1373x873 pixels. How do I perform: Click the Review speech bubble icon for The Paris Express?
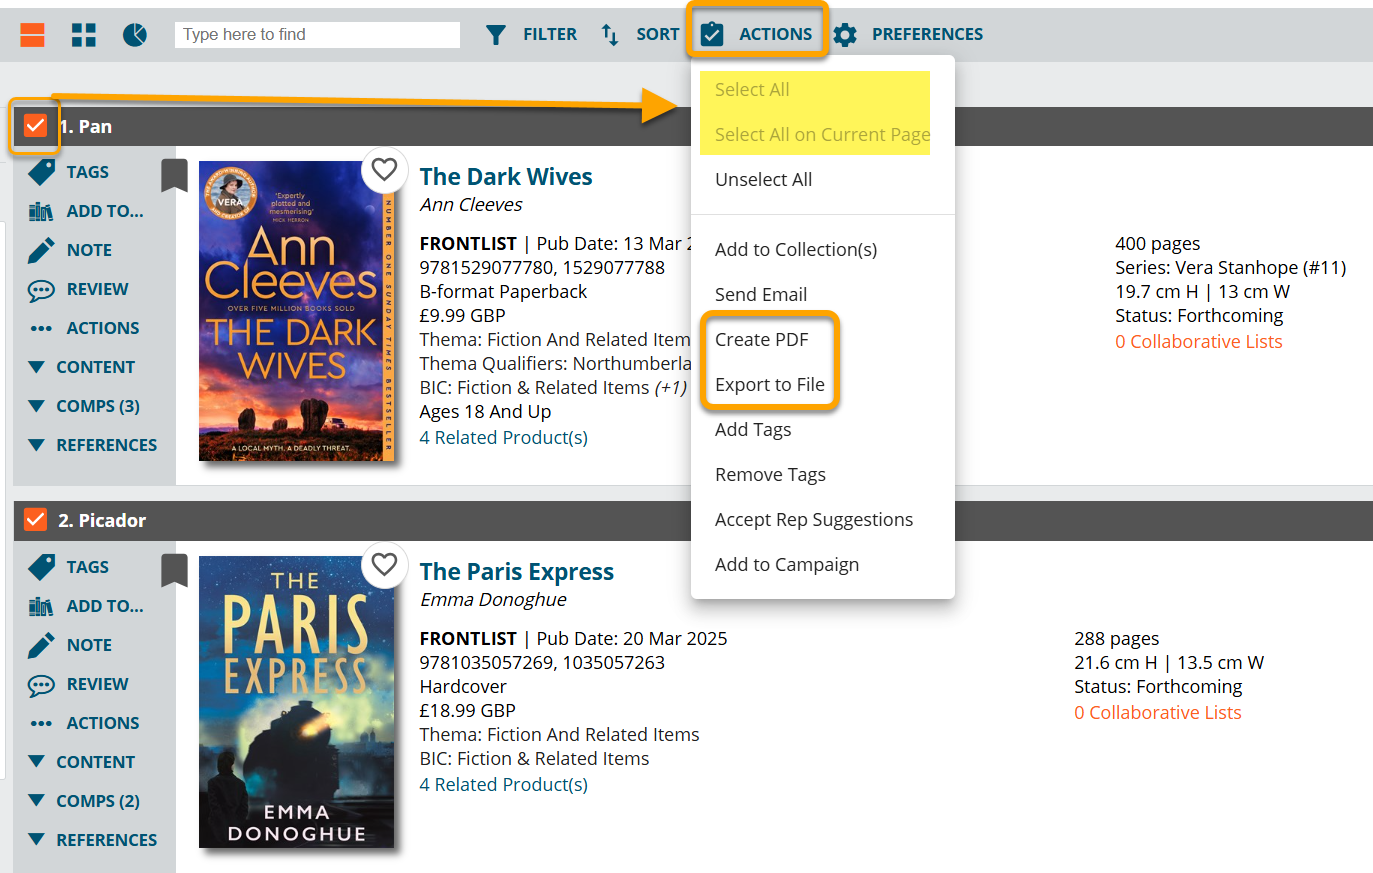click(41, 685)
